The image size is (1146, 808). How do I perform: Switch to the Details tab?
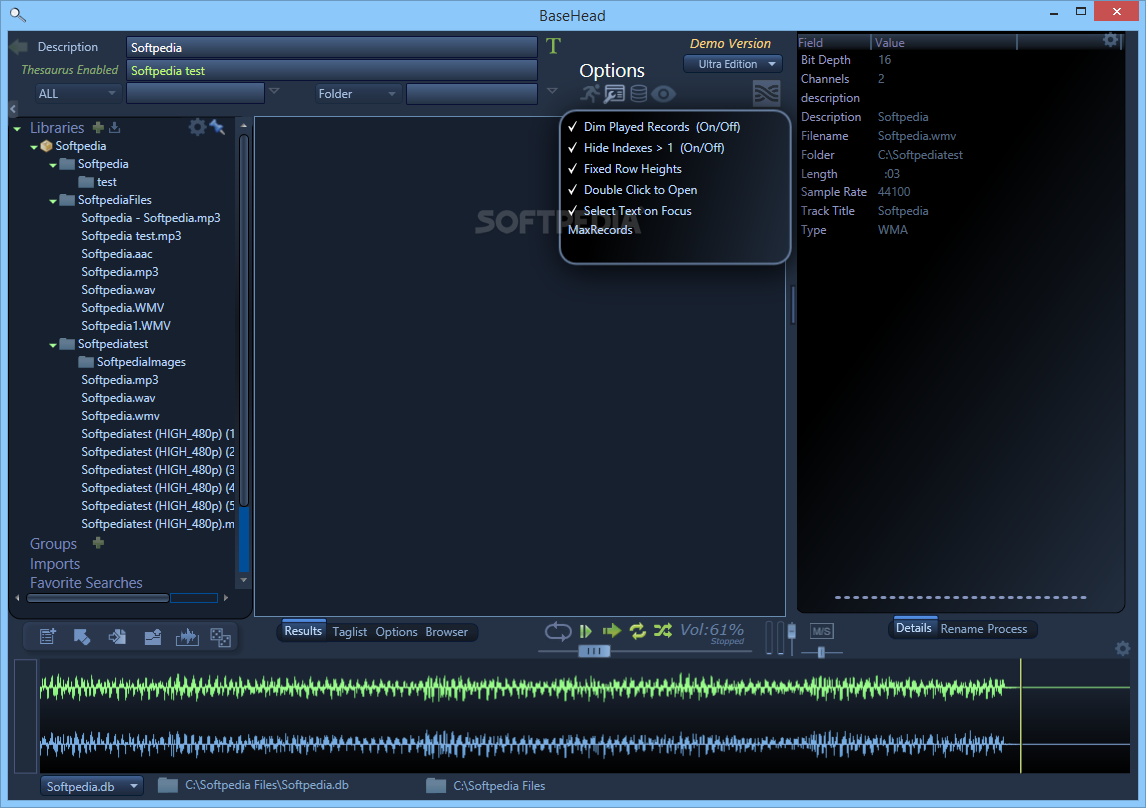914,628
